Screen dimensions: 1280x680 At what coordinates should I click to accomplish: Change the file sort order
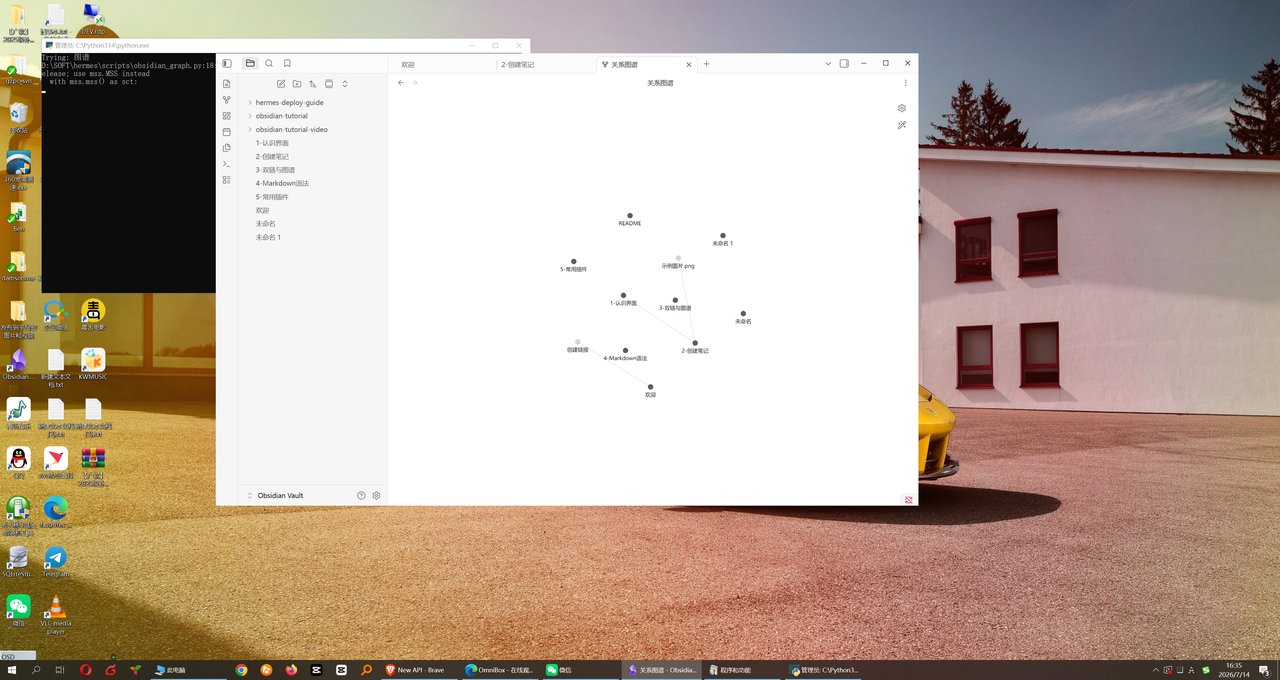(x=313, y=84)
